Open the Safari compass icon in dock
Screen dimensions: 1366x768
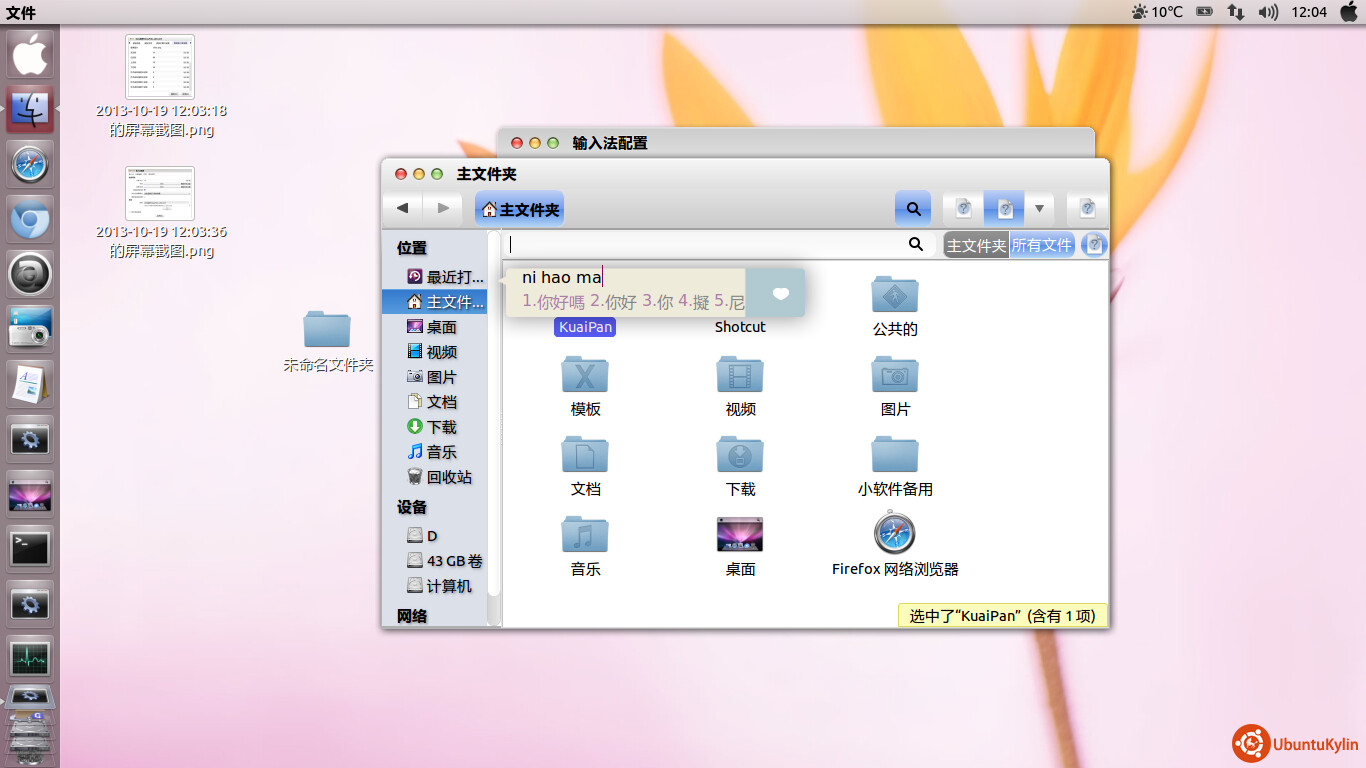pos(30,164)
